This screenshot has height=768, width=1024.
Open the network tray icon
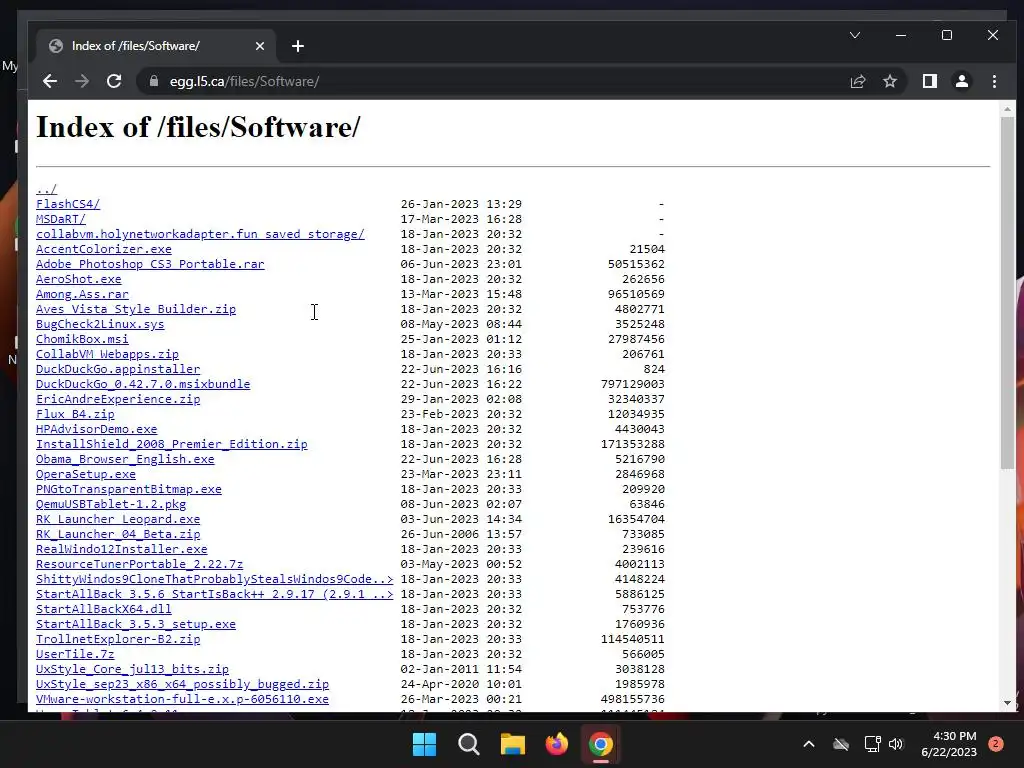point(872,744)
